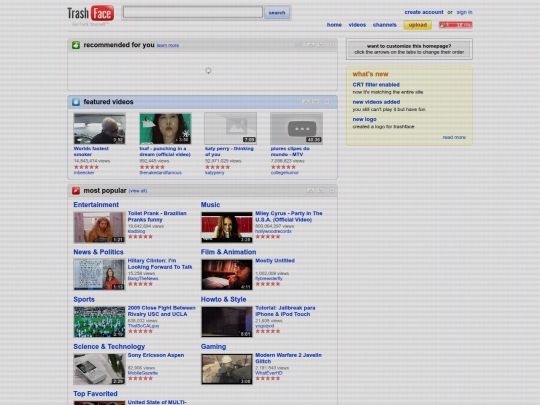Open the Howto & Style category
Screen dimensions: 540x405
click(x=223, y=299)
